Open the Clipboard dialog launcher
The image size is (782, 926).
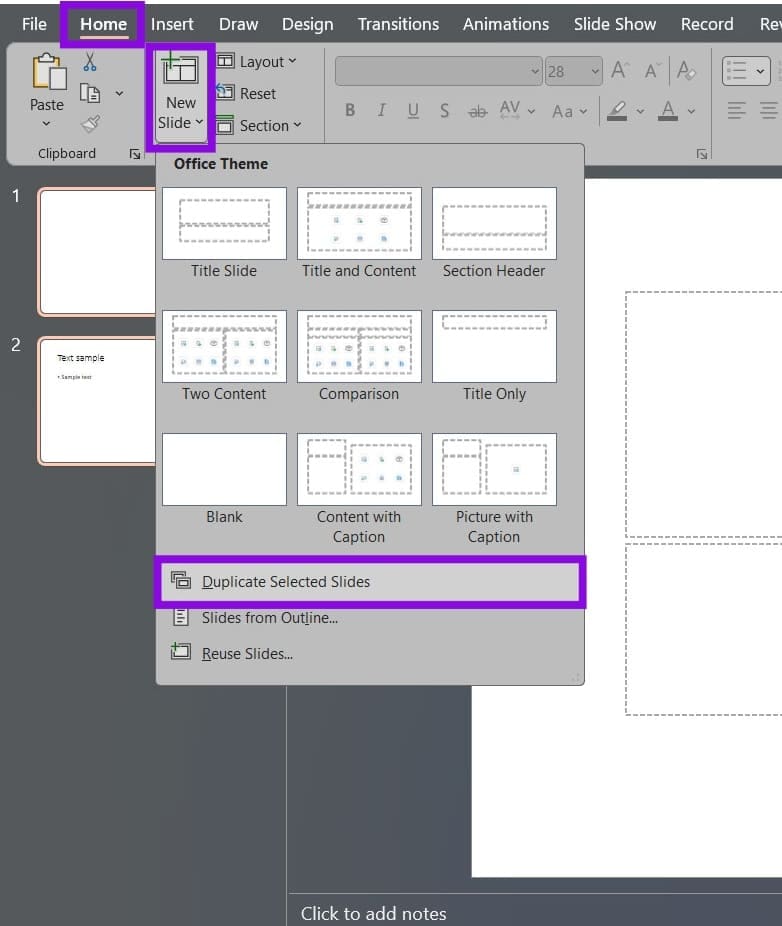click(135, 154)
